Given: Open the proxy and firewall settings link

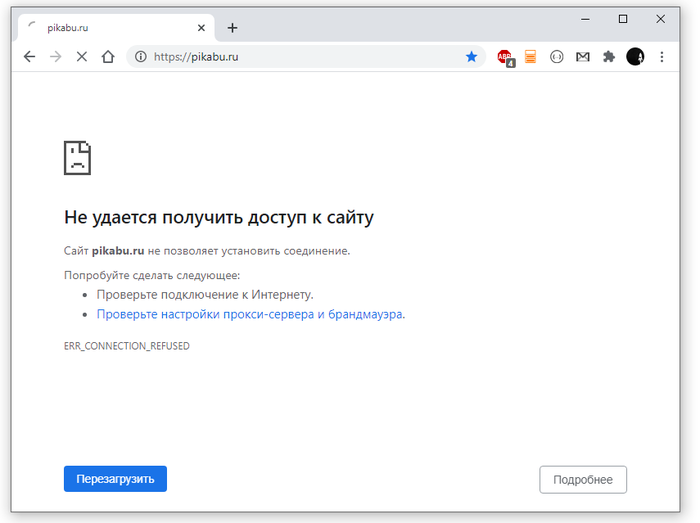Looking at the screenshot, I should 251,314.
